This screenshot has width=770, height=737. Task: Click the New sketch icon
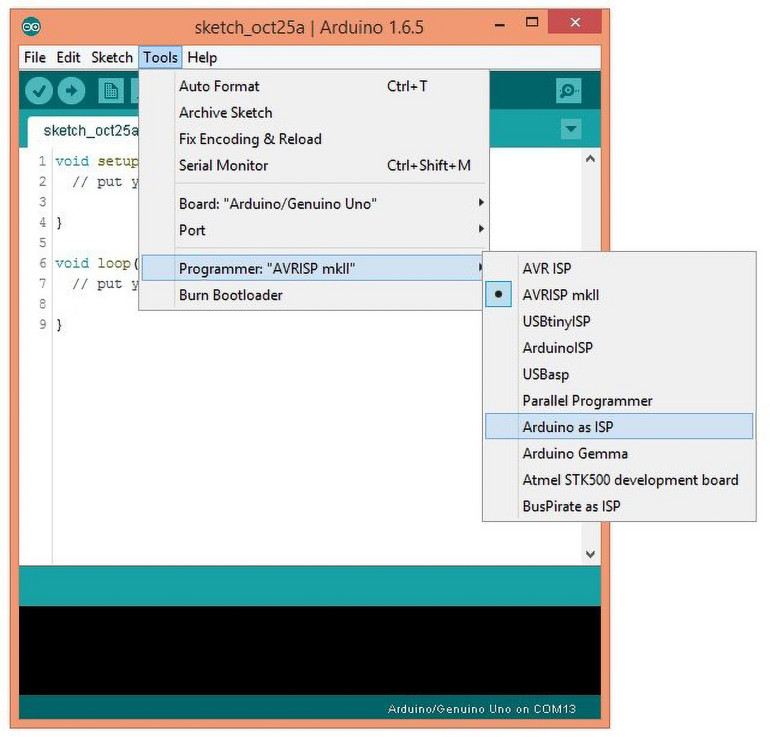(x=110, y=91)
